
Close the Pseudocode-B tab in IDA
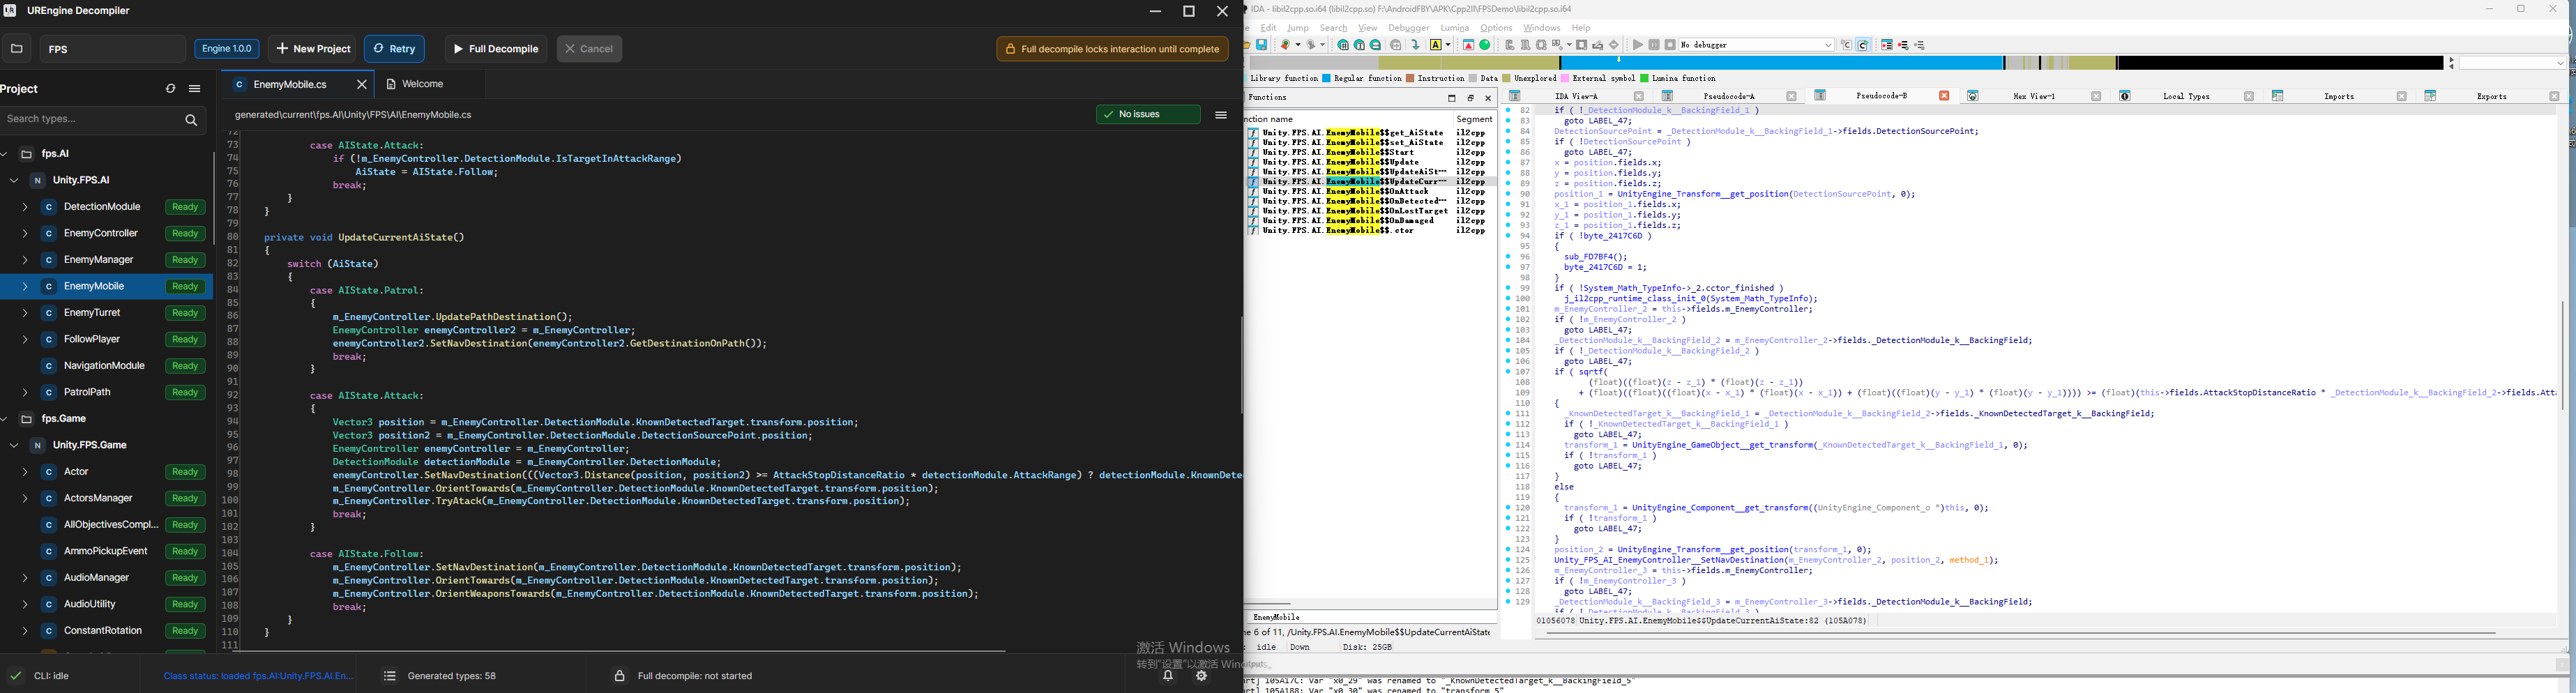point(1944,96)
